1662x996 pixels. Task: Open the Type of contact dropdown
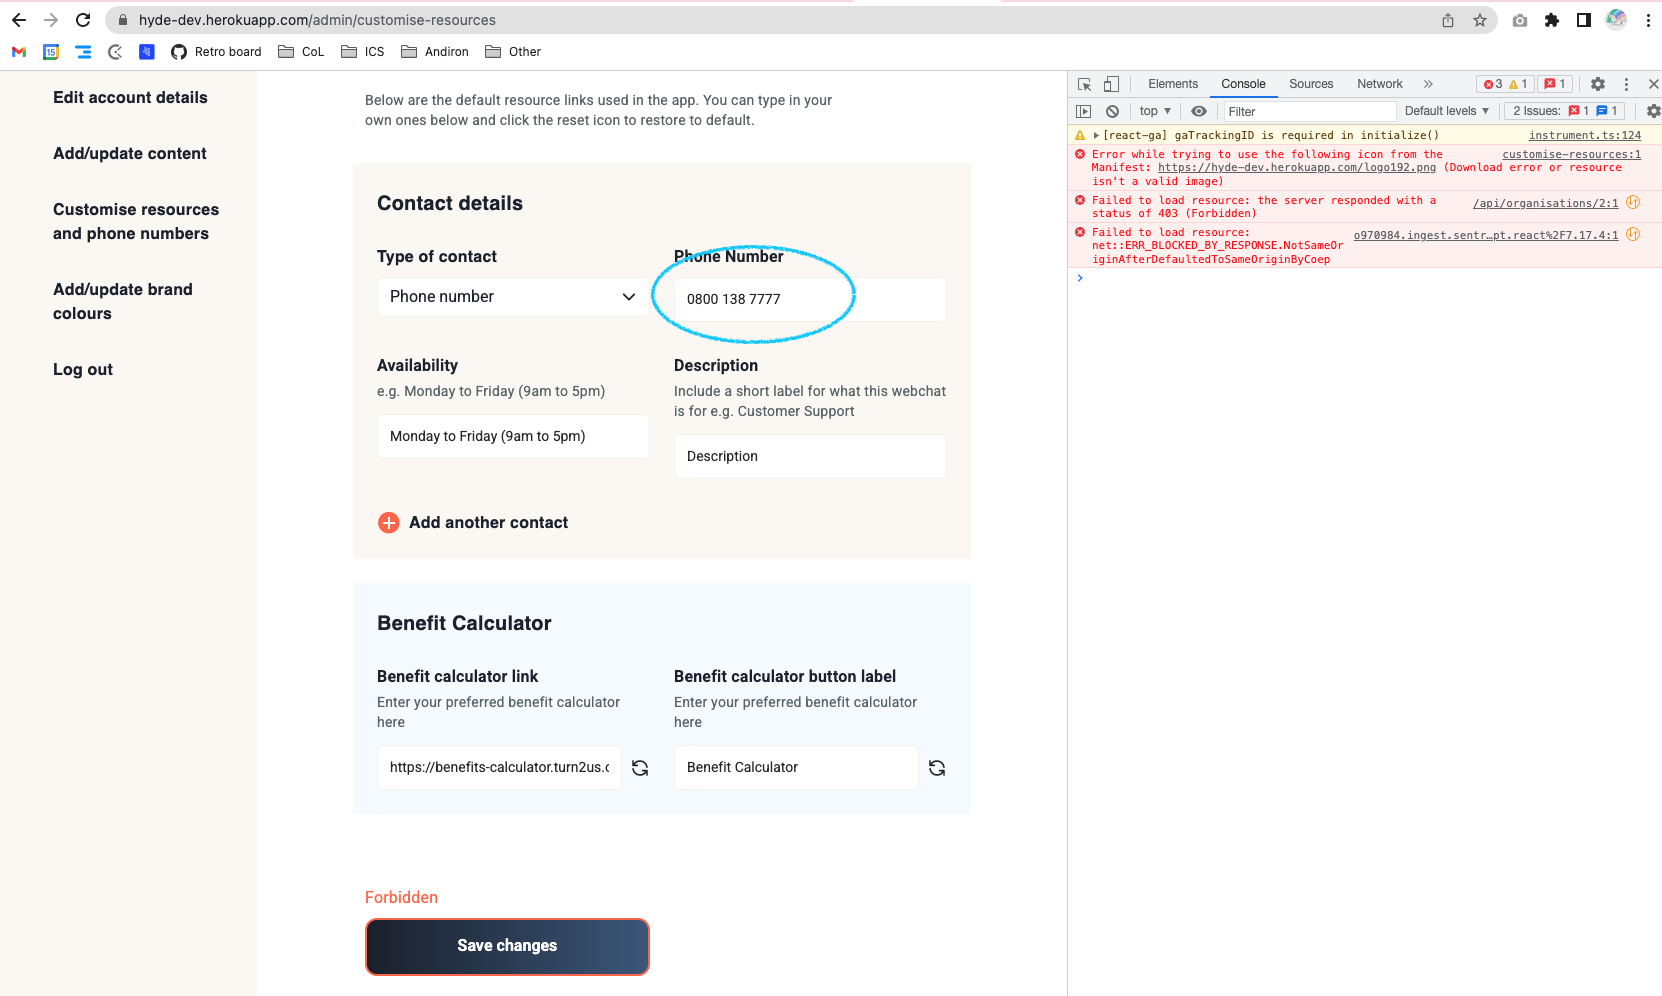pos(511,296)
